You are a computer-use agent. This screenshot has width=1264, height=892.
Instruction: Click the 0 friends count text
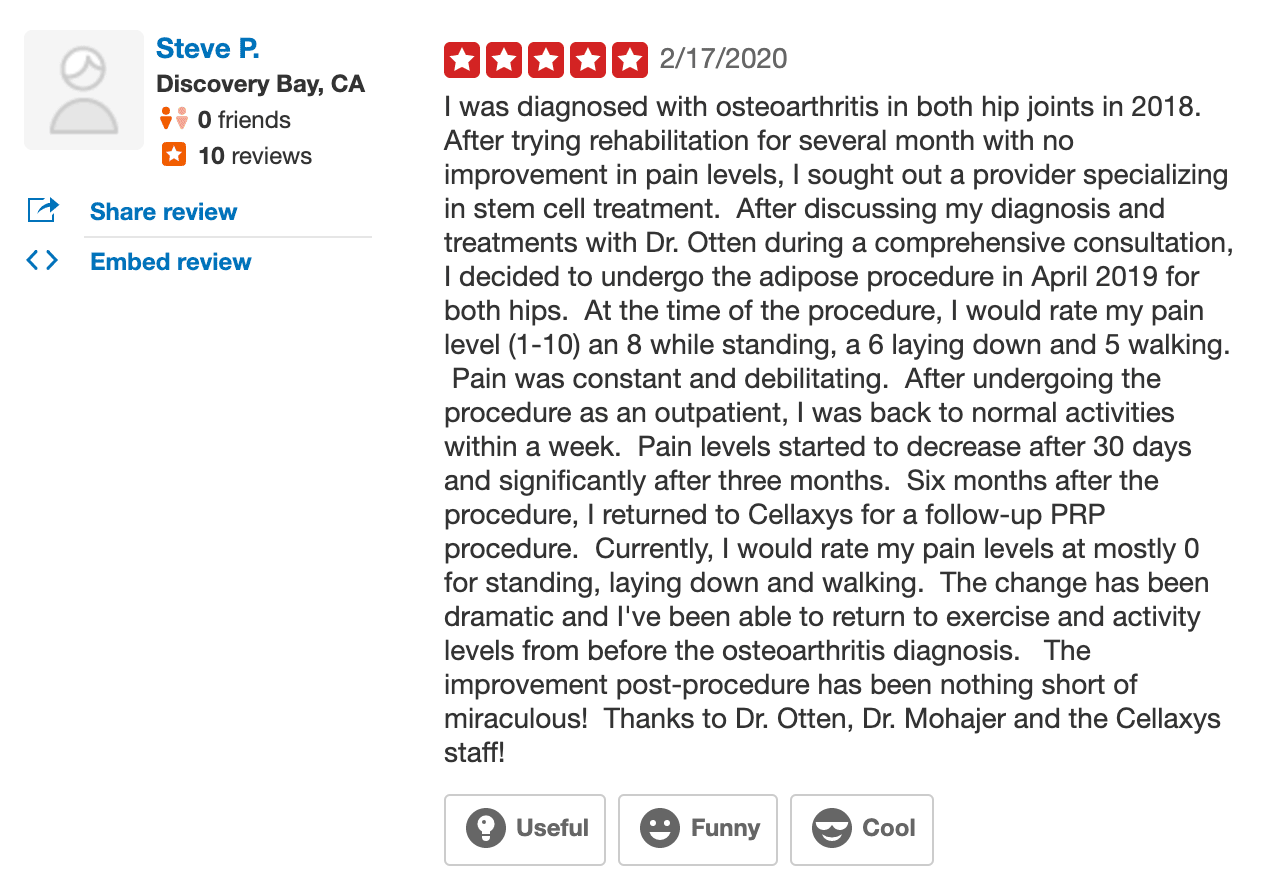[x=244, y=120]
